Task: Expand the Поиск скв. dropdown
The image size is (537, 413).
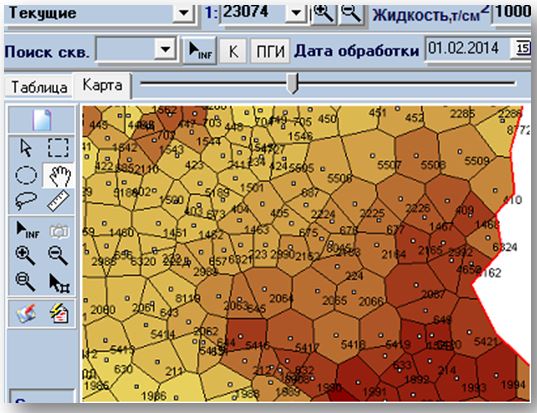Action: pos(165,50)
